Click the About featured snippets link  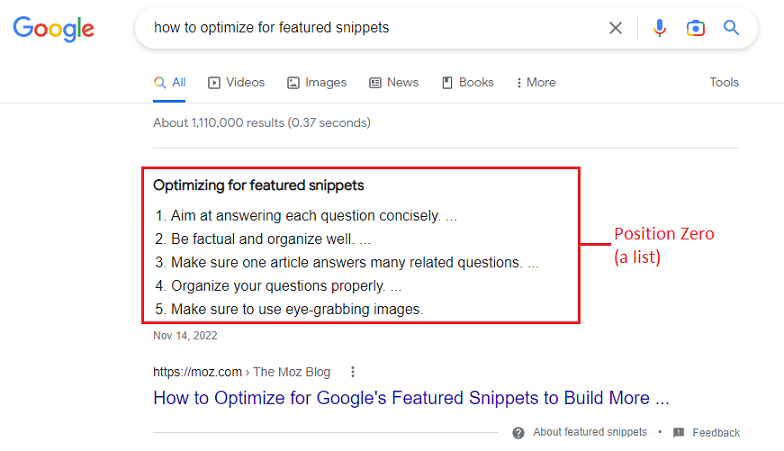(x=590, y=432)
